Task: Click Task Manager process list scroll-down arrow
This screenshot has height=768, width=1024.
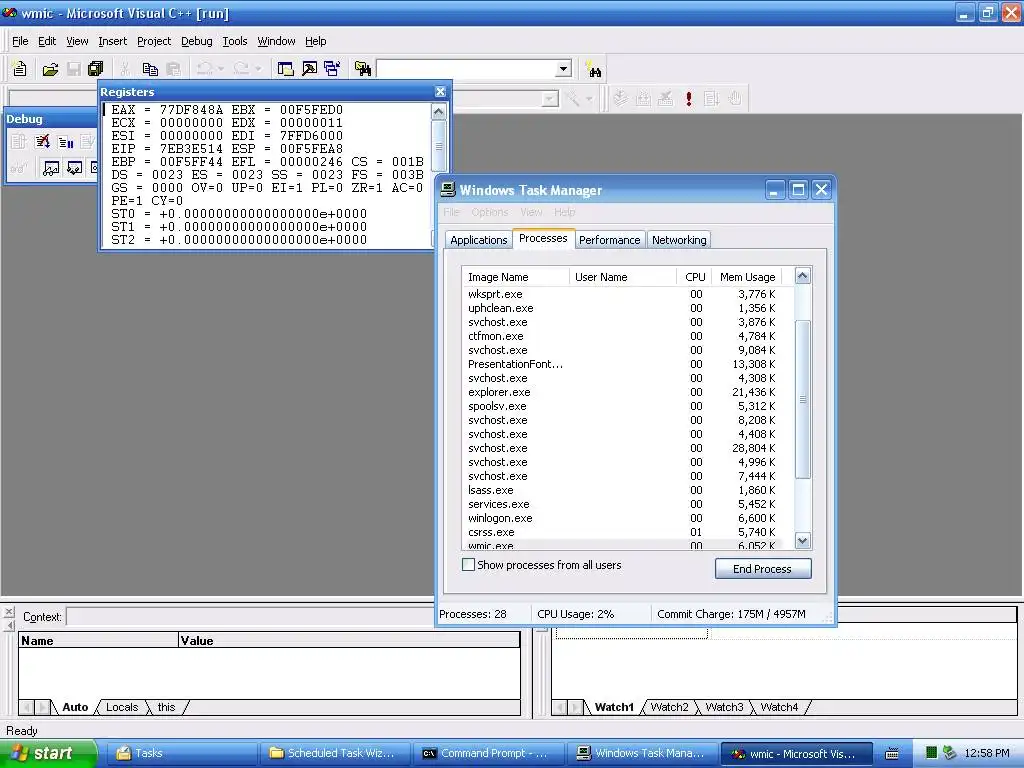Action: pos(803,540)
